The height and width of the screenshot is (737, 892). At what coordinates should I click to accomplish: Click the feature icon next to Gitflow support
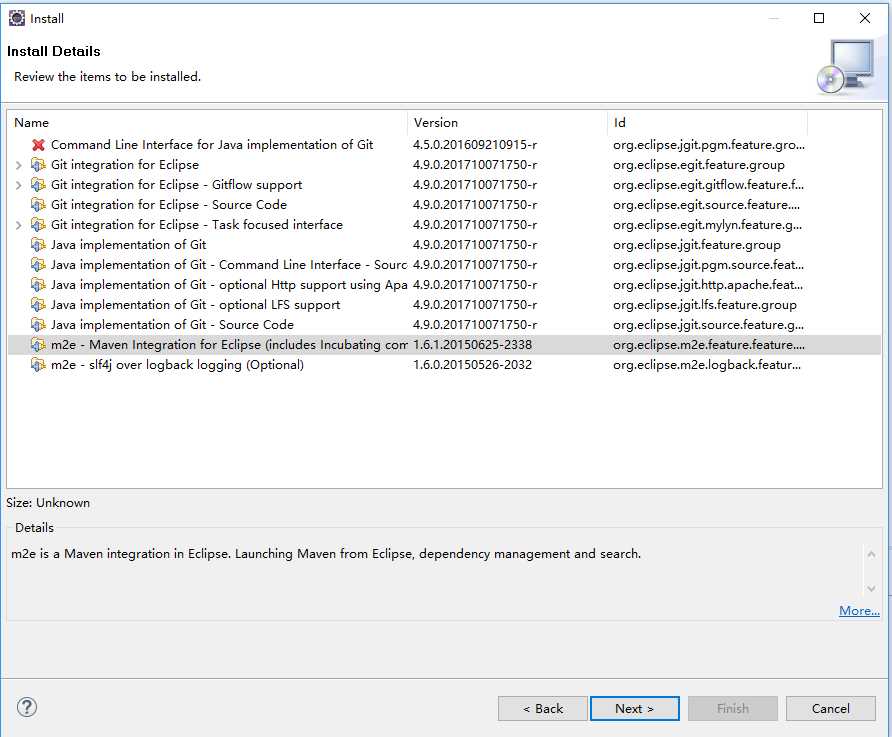(38, 185)
